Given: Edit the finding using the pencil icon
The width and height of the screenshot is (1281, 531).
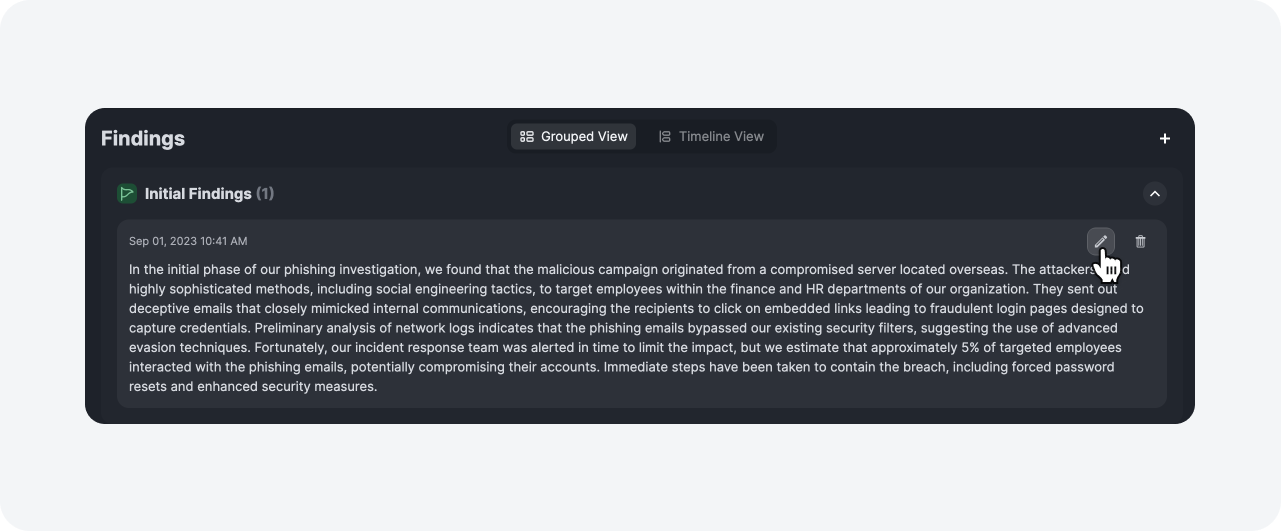Looking at the screenshot, I should tap(1101, 241).
